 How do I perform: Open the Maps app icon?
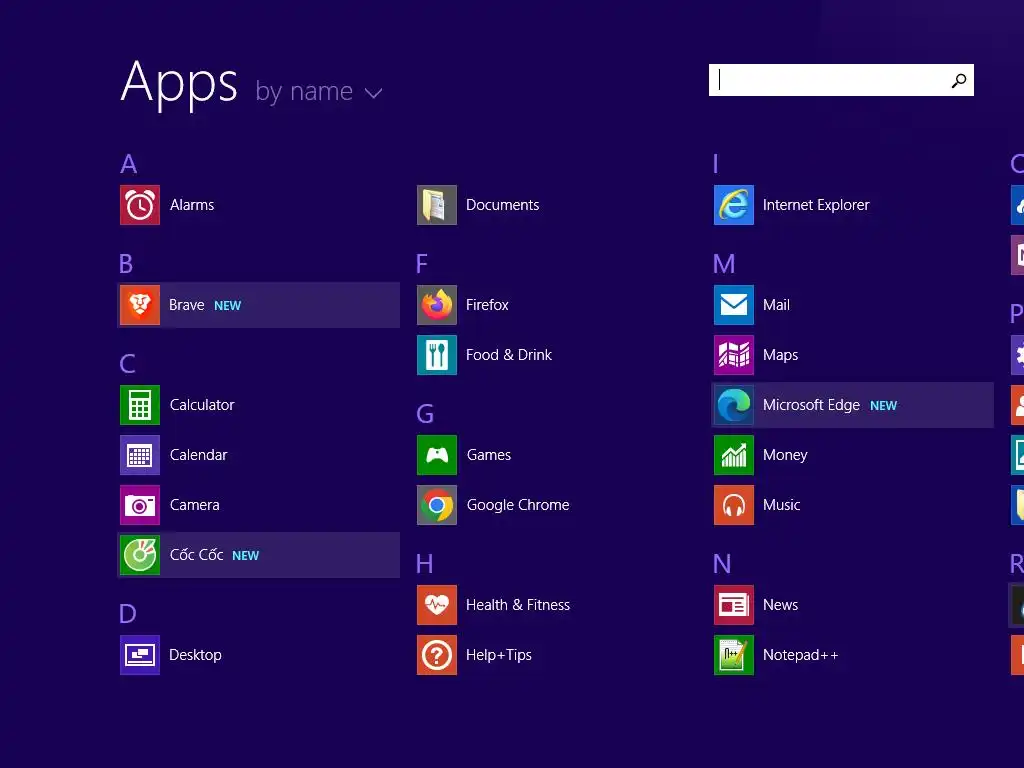pyautogui.click(x=734, y=355)
